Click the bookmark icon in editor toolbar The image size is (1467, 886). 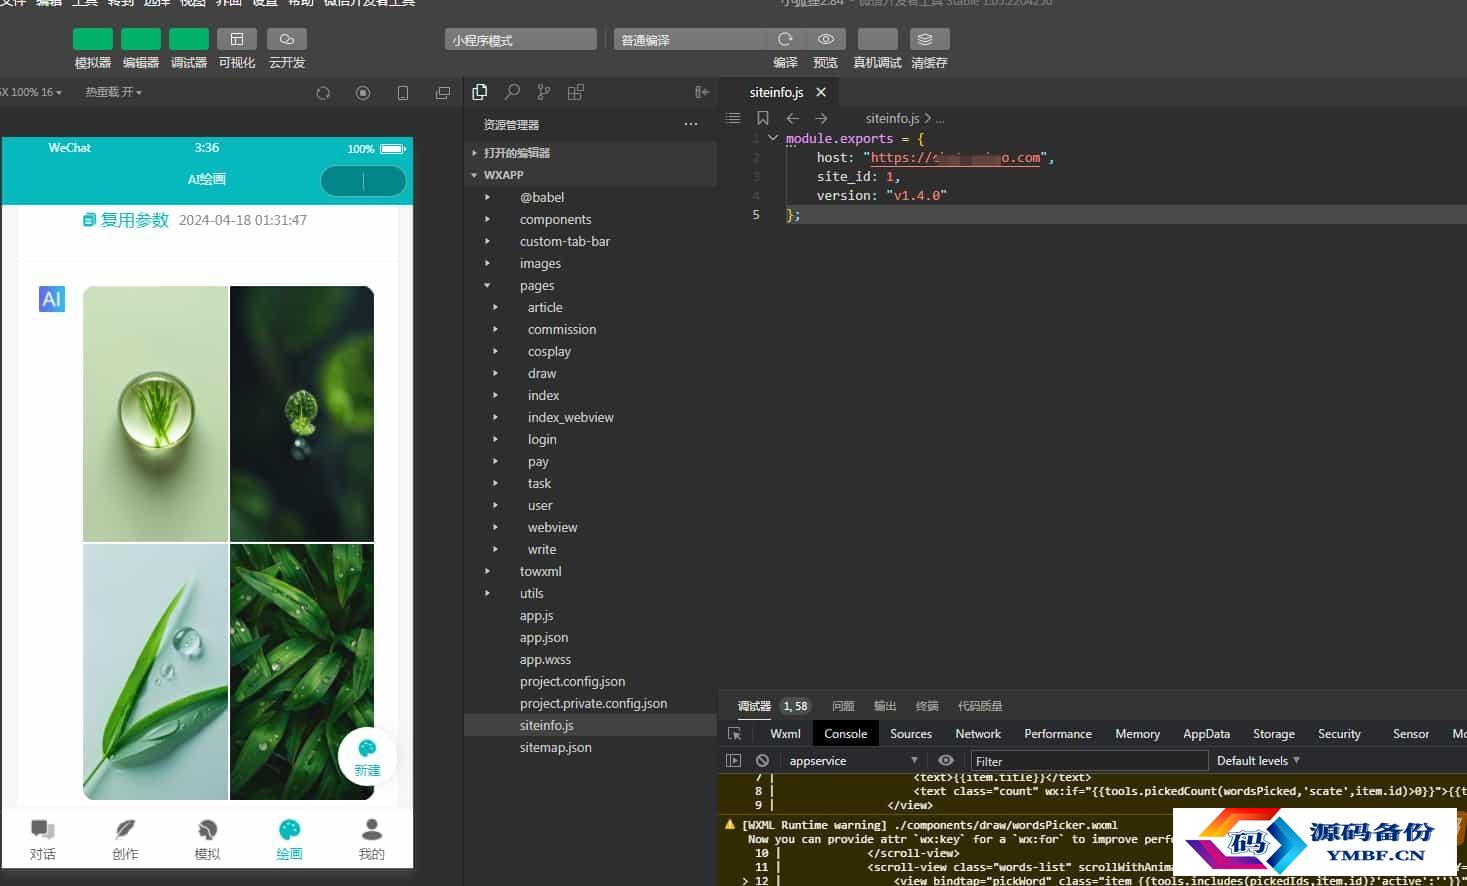pos(763,118)
